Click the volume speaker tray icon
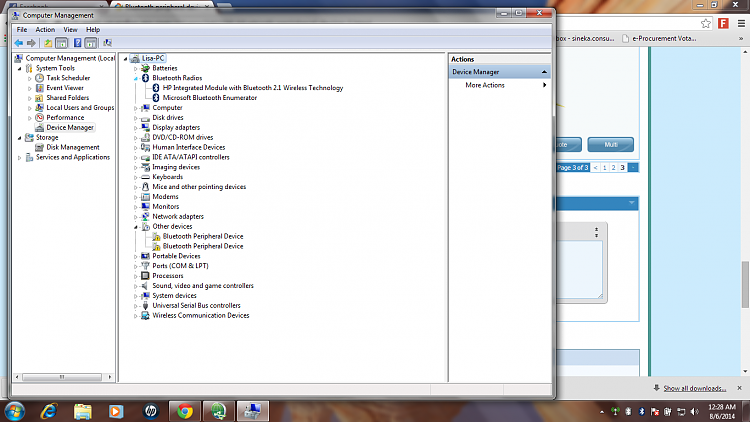Viewport: 750px width, 422px height. [x=695, y=411]
